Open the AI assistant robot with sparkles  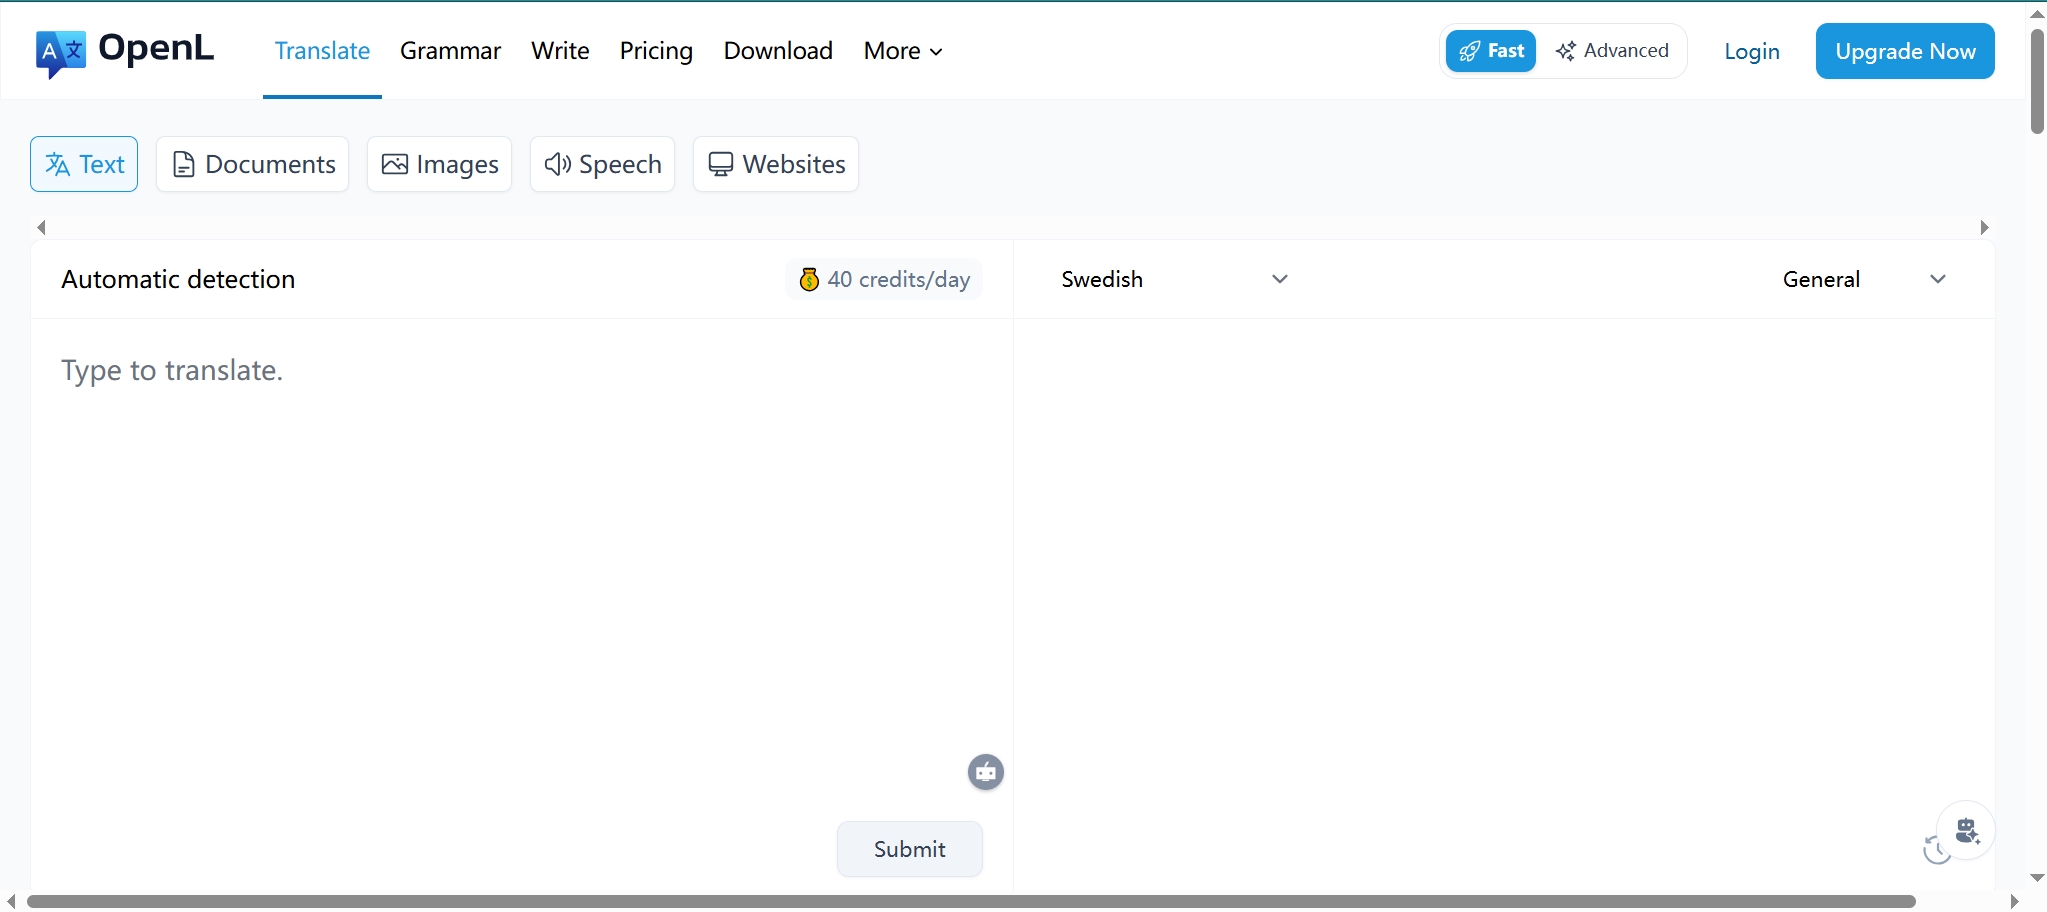[1967, 830]
